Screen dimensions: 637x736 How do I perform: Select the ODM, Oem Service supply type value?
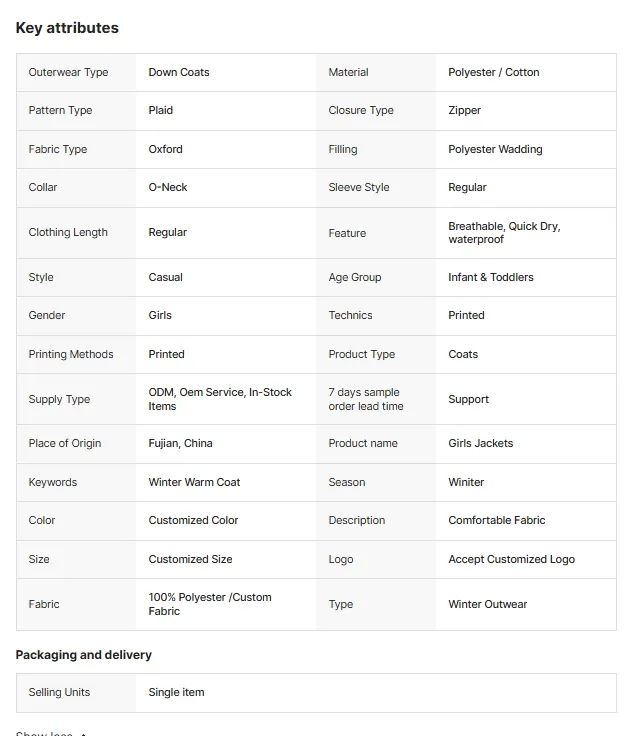(220, 399)
